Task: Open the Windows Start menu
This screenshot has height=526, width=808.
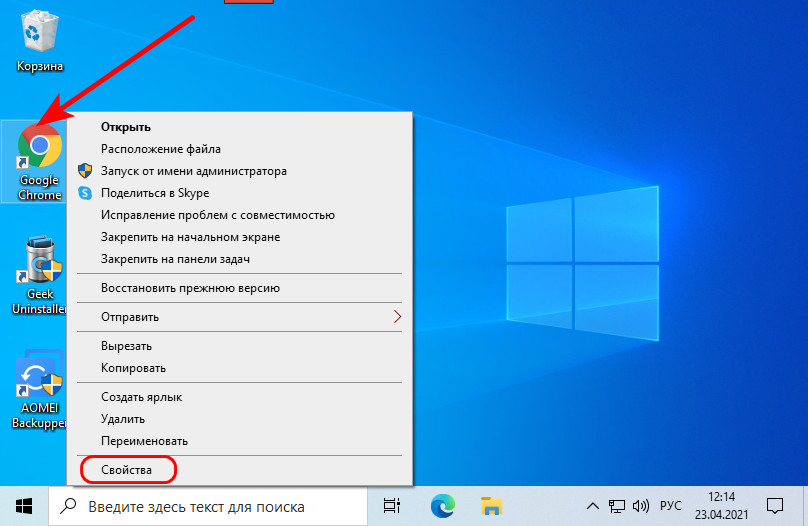Action: click(24, 505)
